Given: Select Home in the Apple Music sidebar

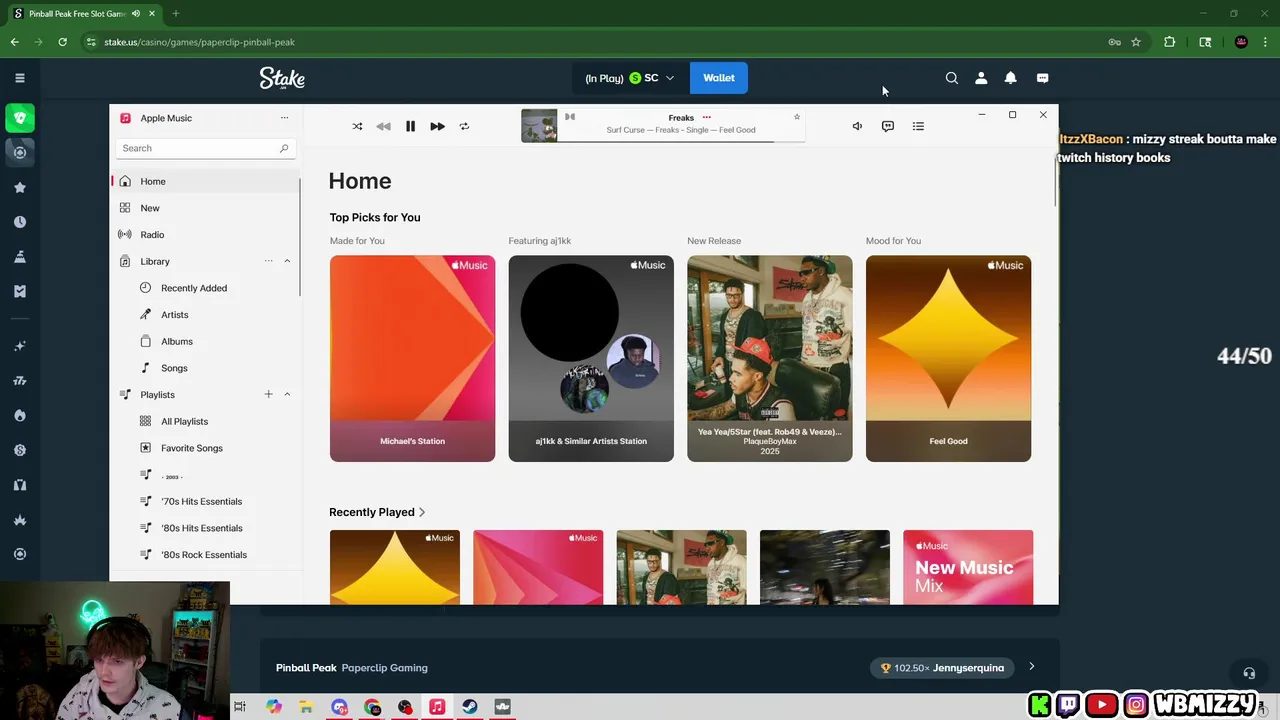Looking at the screenshot, I should (205, 181).
